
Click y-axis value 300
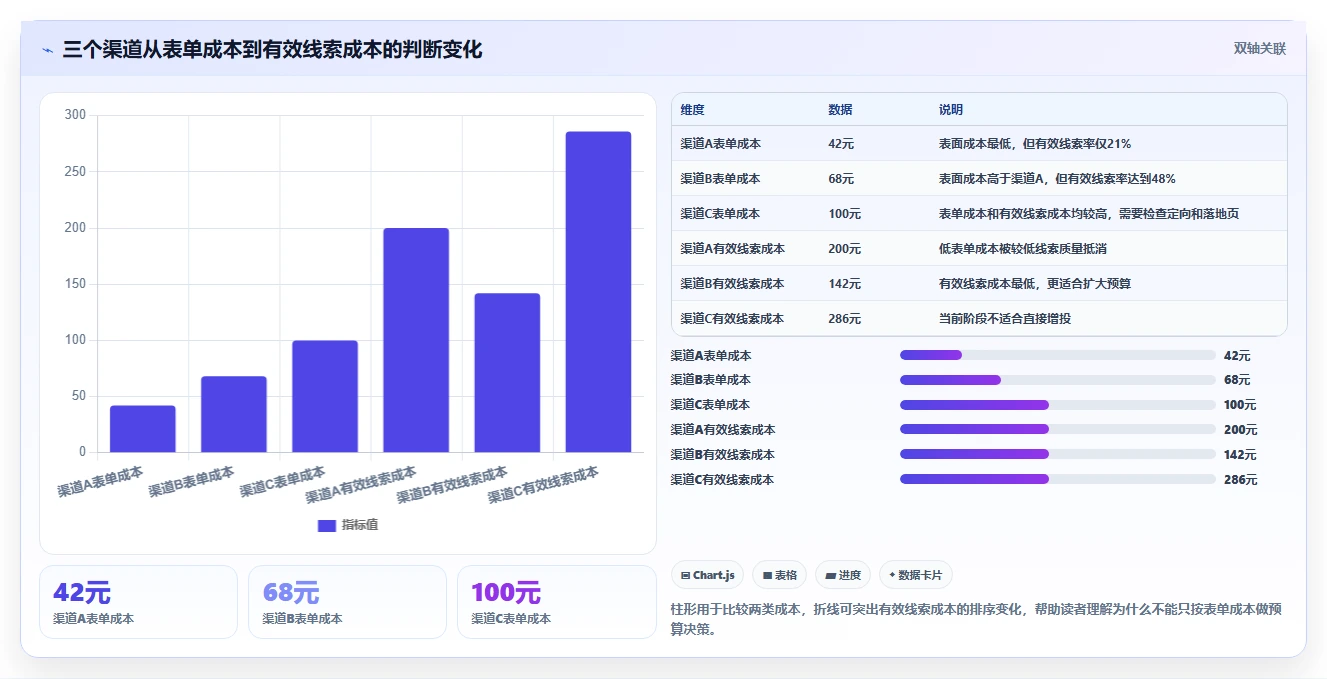click(75, 115)
